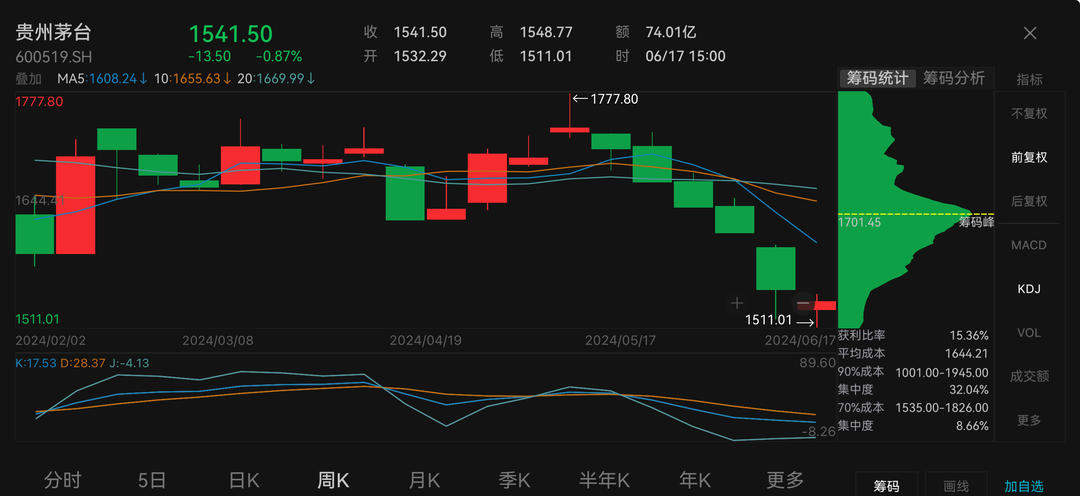Click 加自选 to add to watchlist
Image resolution: width=1080 pixels, height=496 pixels.
pyautogui.click(x=1024, y=486)
